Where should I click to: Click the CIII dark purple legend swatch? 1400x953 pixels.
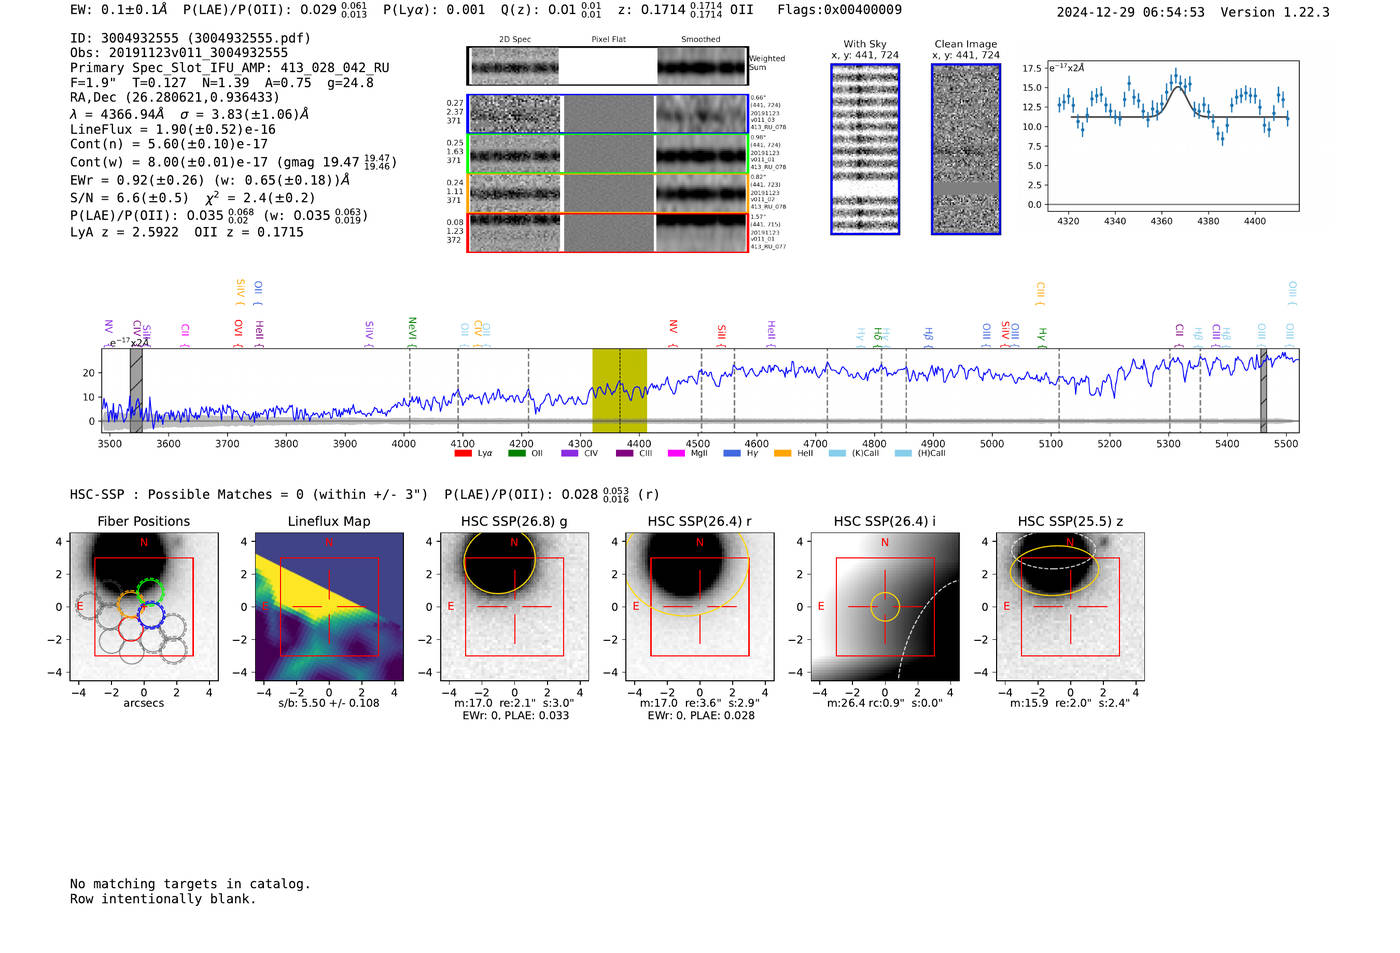(x=624, y=453)
